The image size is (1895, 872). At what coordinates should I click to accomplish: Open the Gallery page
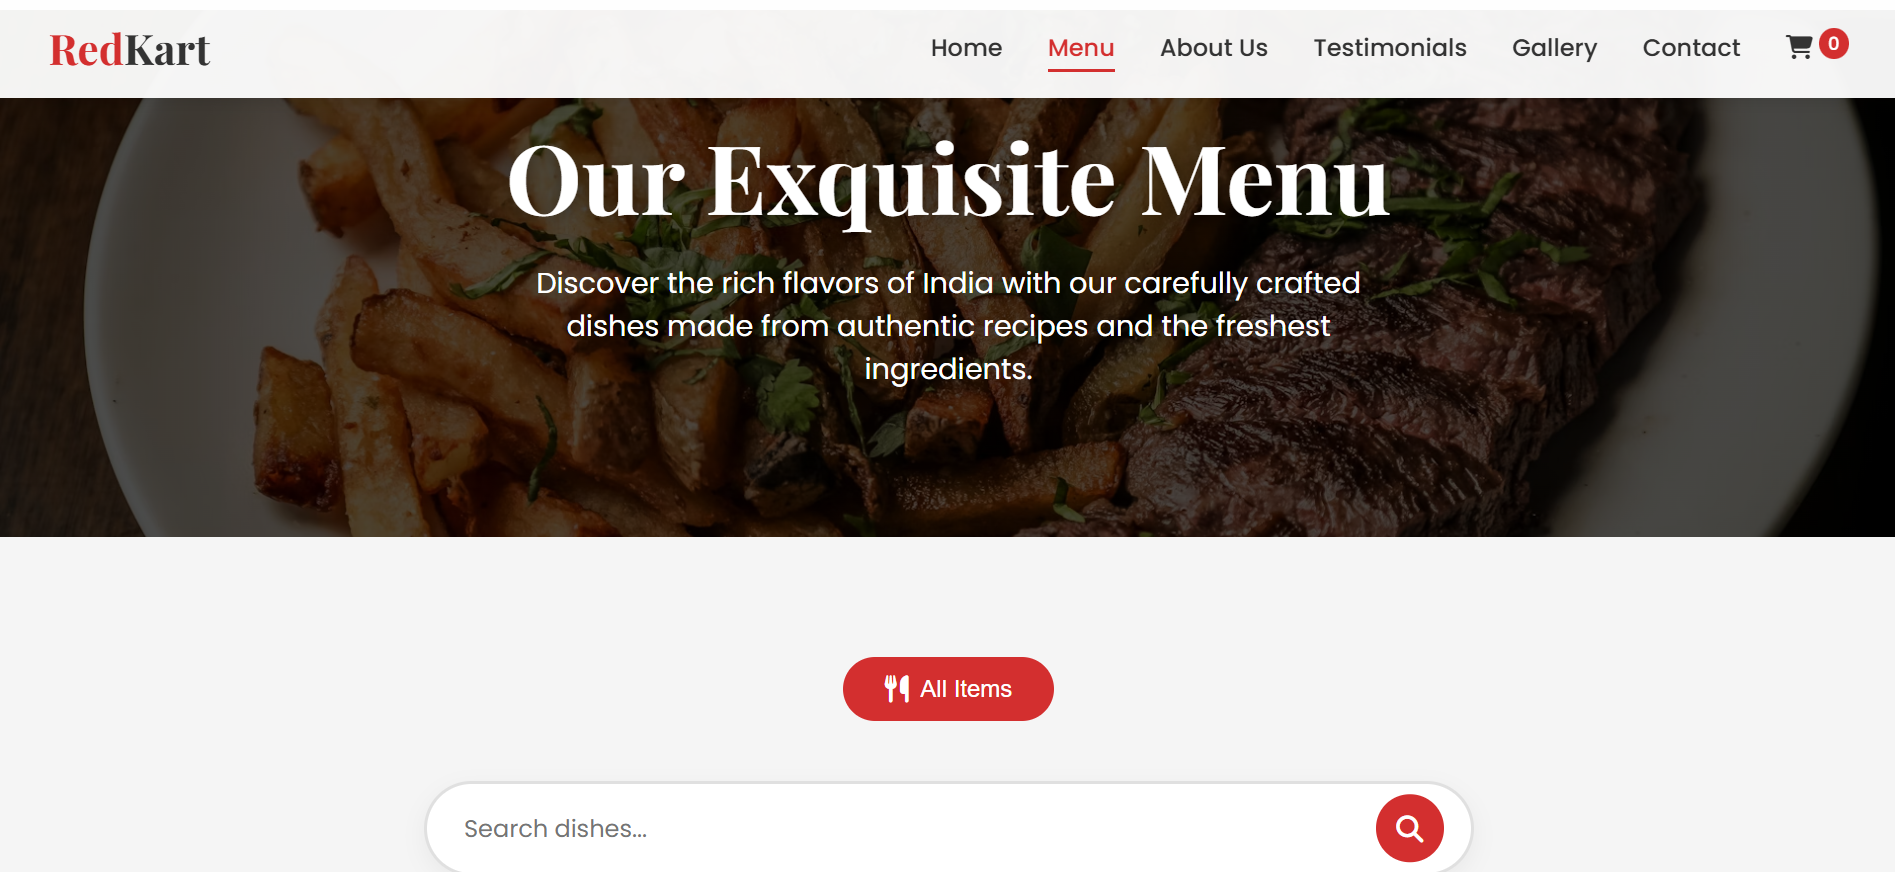(x=1554, y=48)
